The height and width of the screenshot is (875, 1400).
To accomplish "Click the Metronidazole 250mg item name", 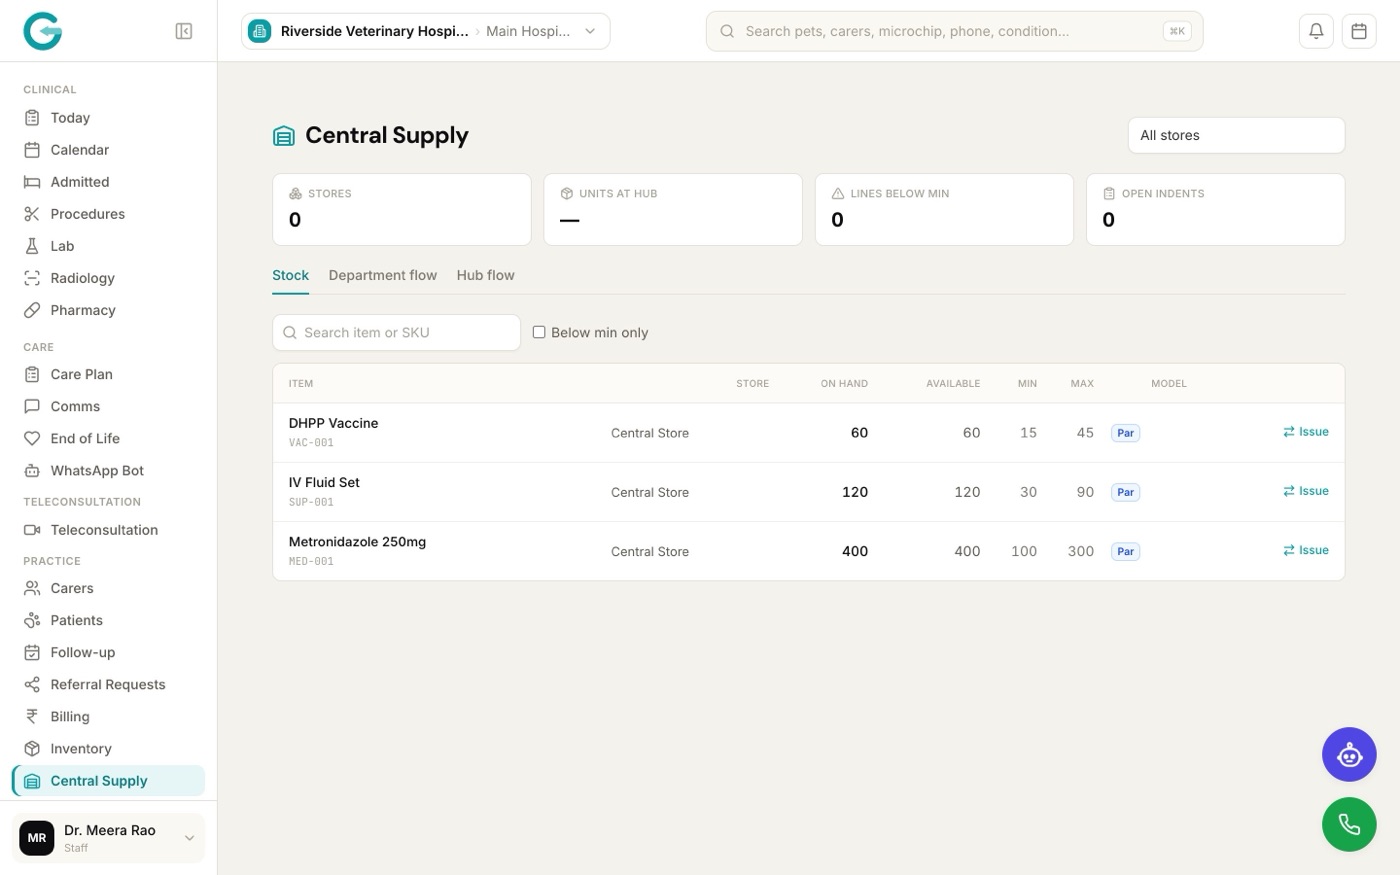I will point(357,542).
